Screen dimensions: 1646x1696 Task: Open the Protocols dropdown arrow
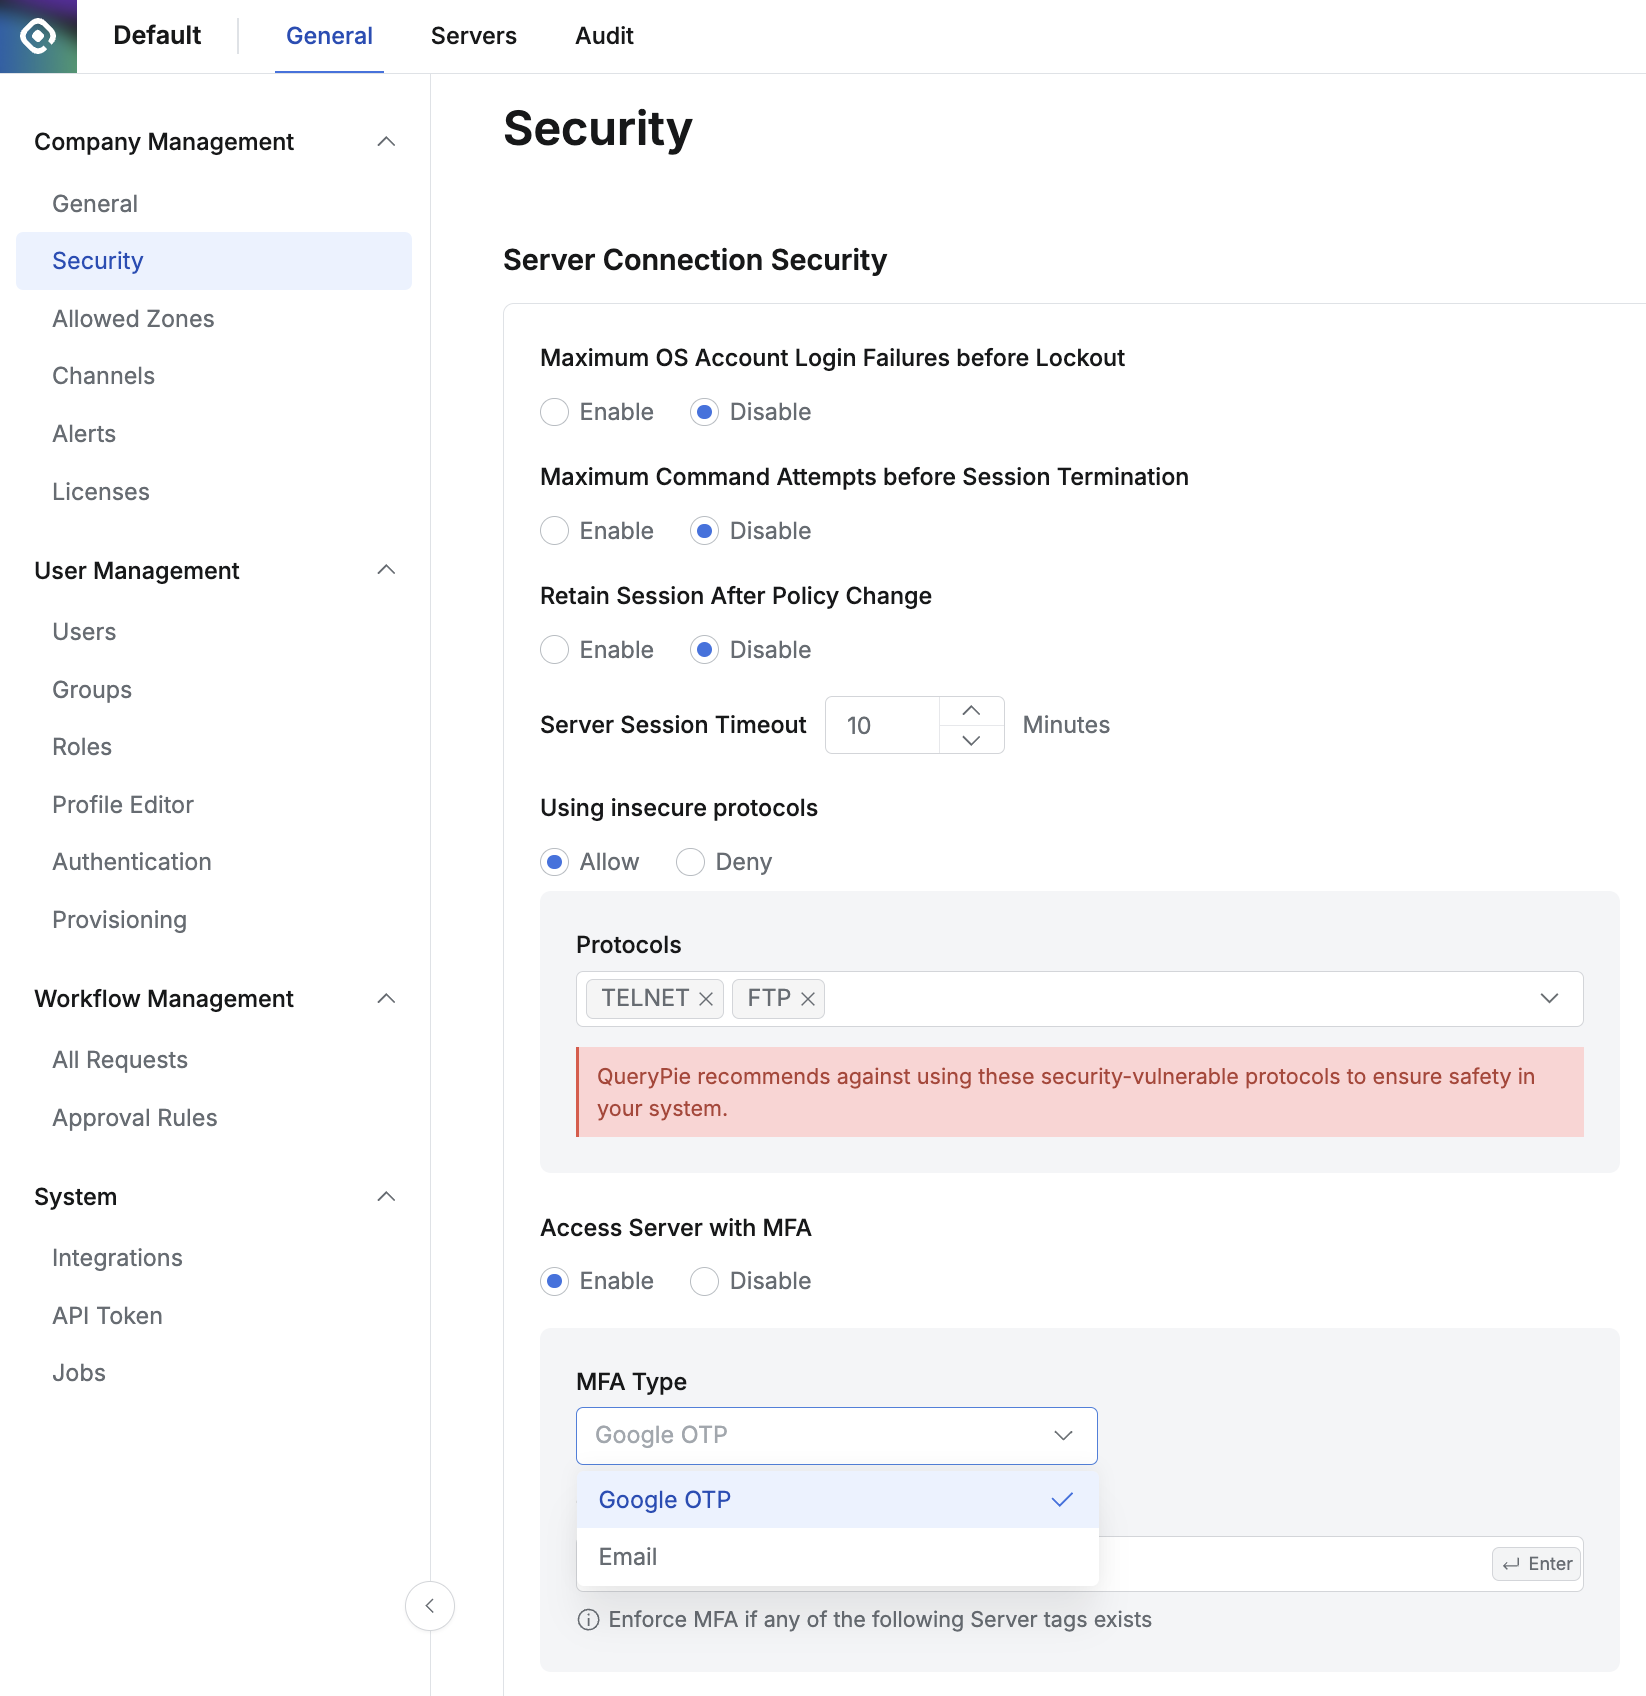(1549, 999)
